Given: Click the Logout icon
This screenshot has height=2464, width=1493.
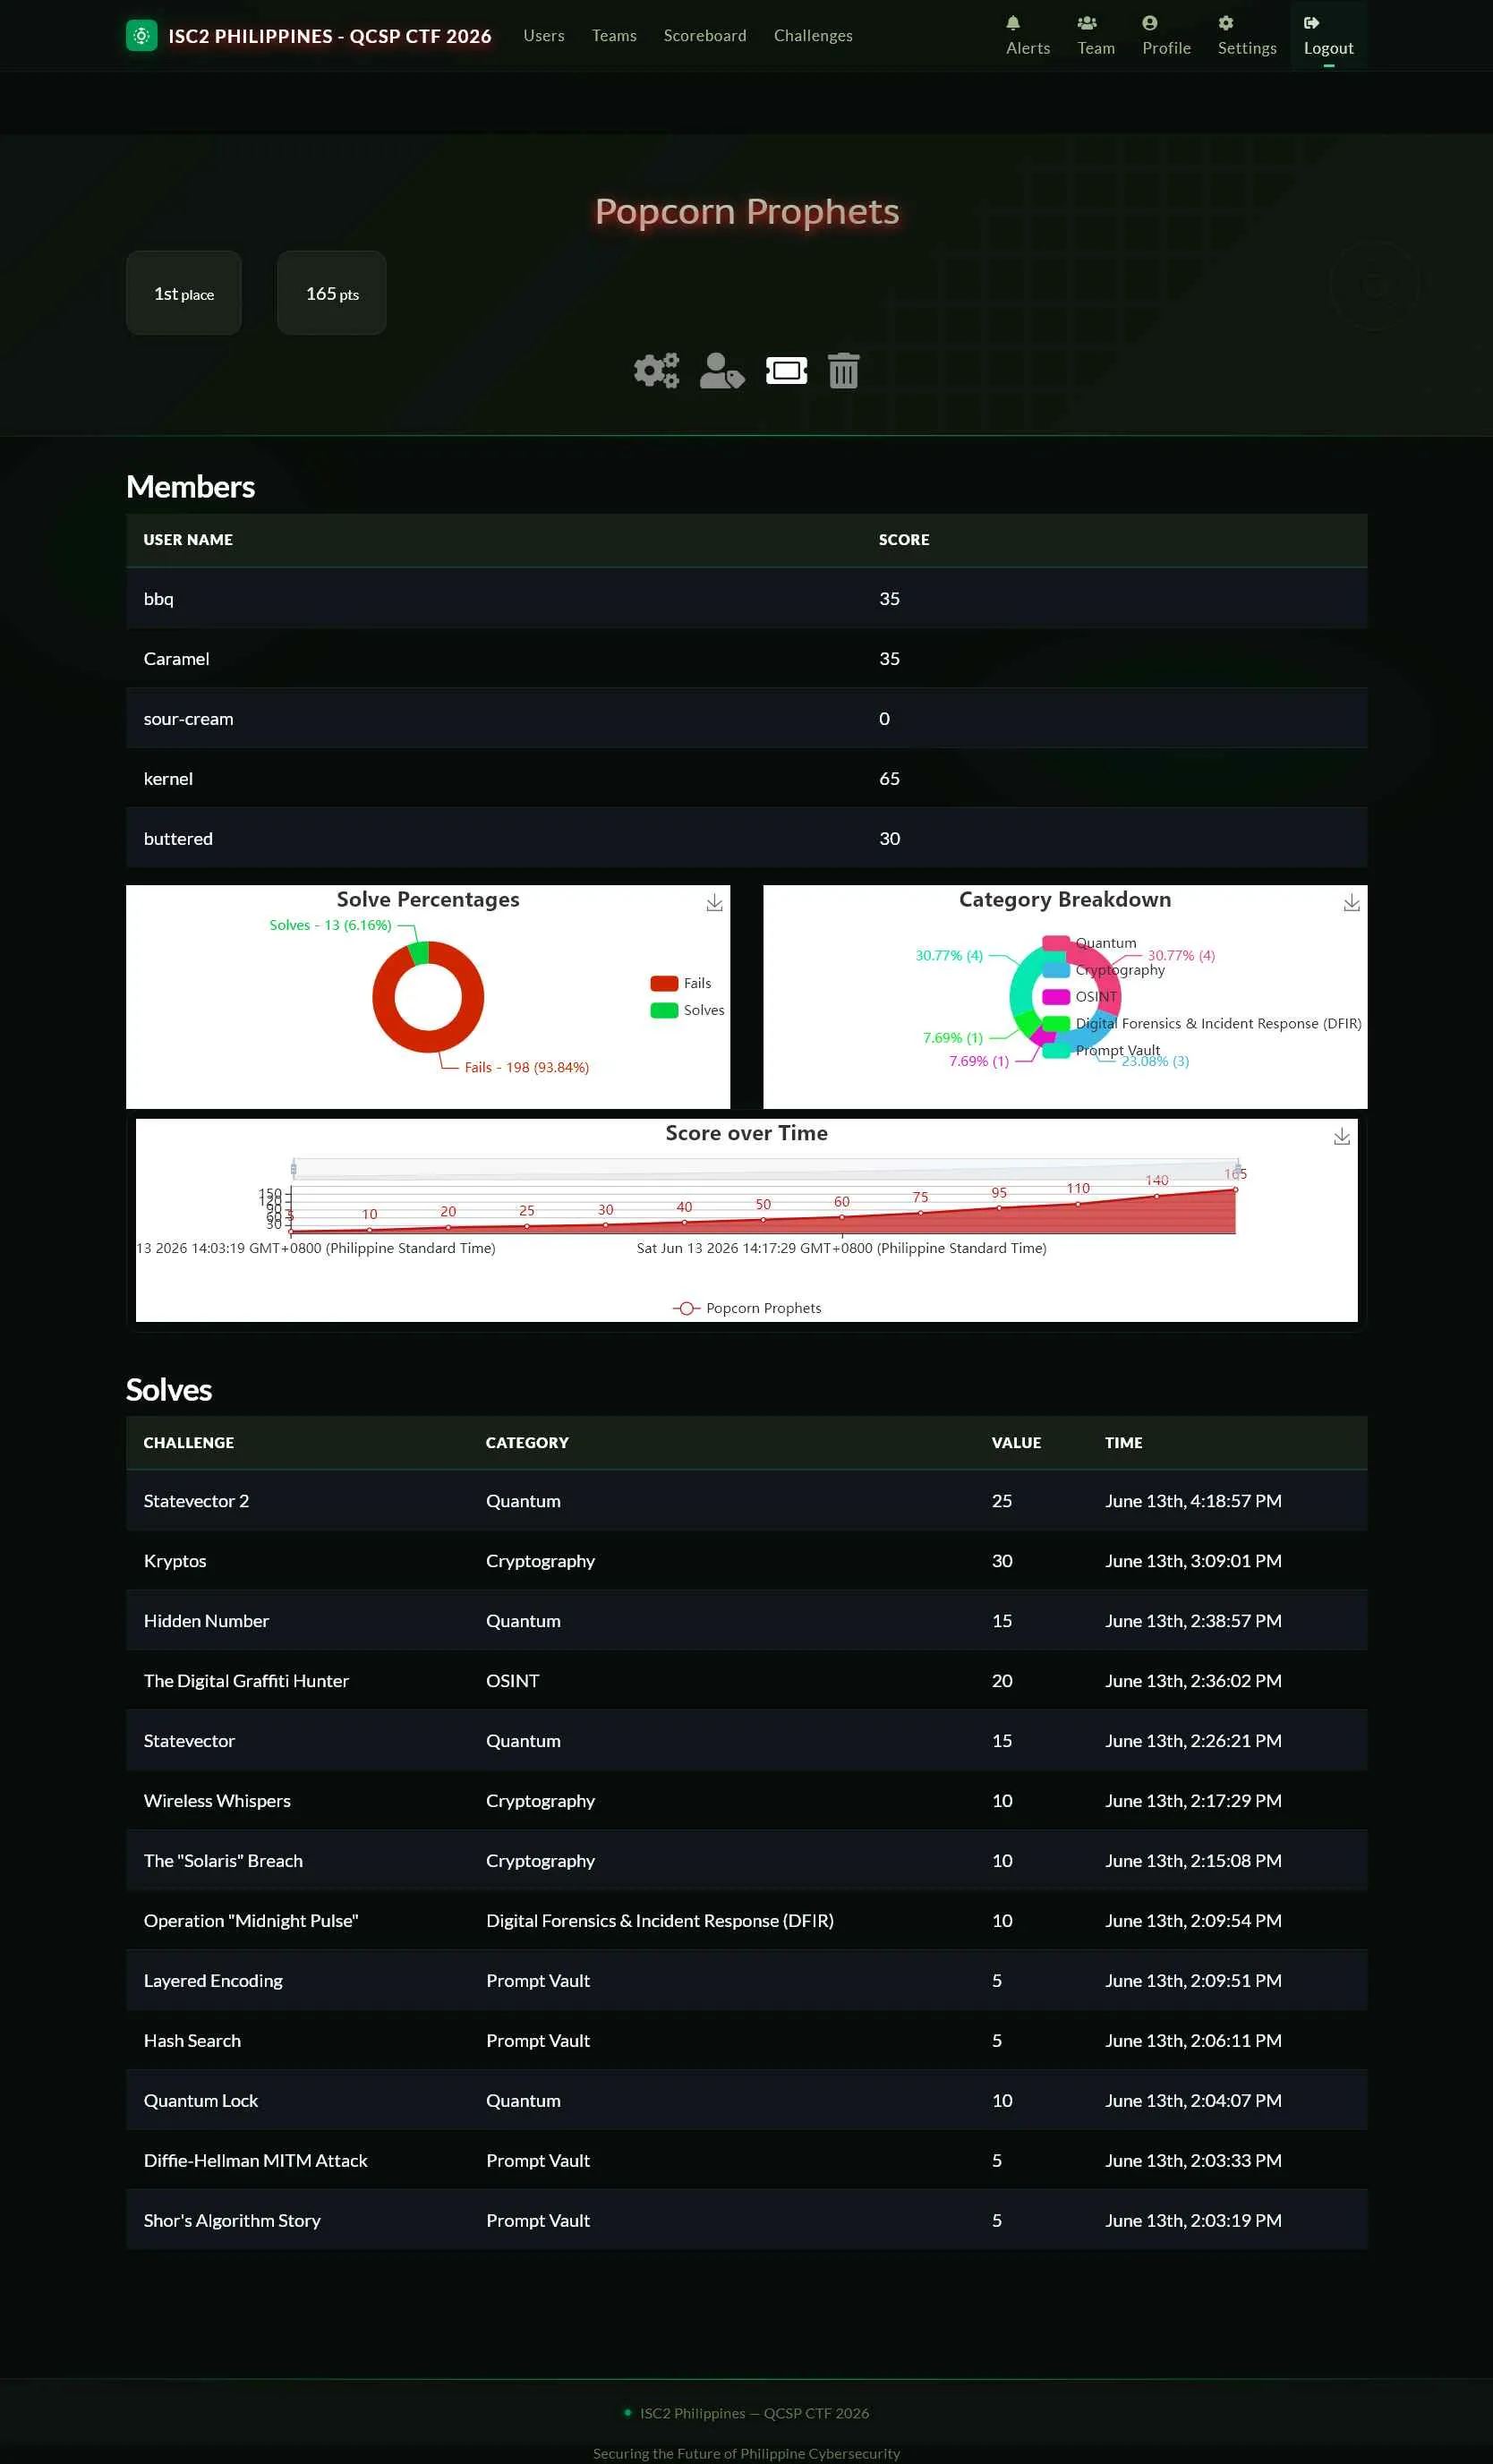Looking at the screenshot, I should coord(1311,23).
